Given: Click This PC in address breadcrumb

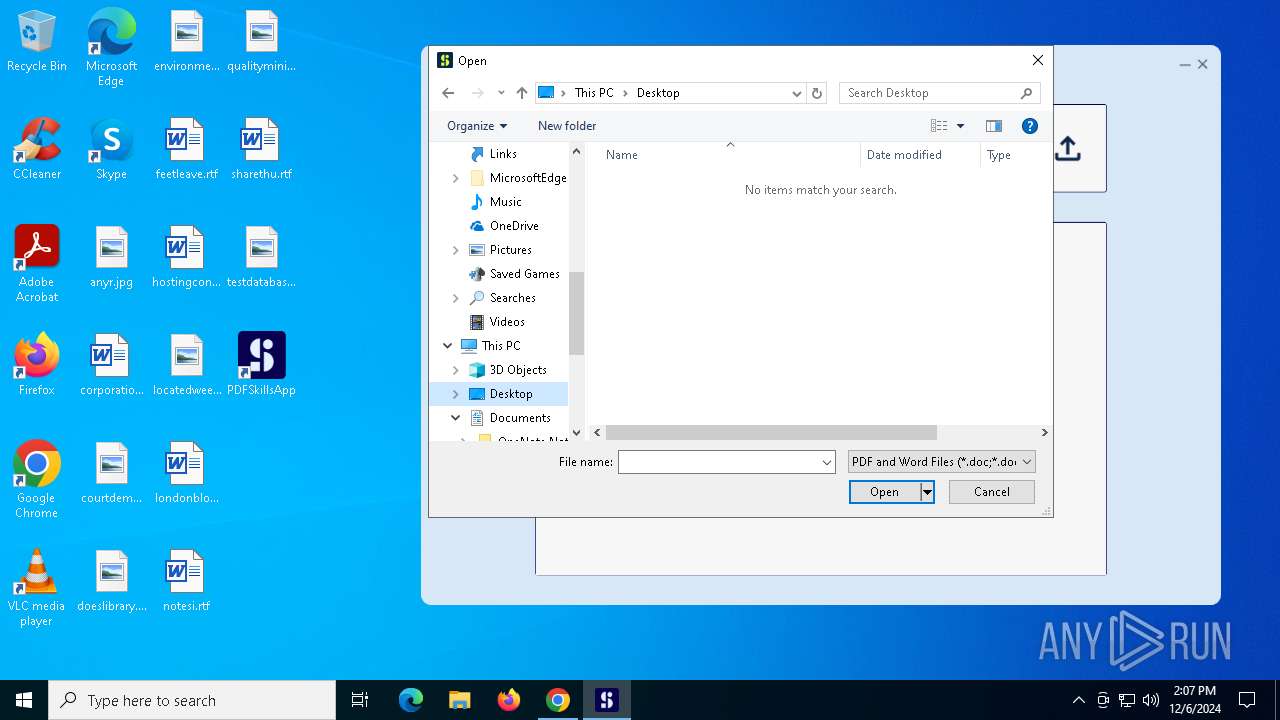Looking at the screenshot, I should tap(594, 93).
